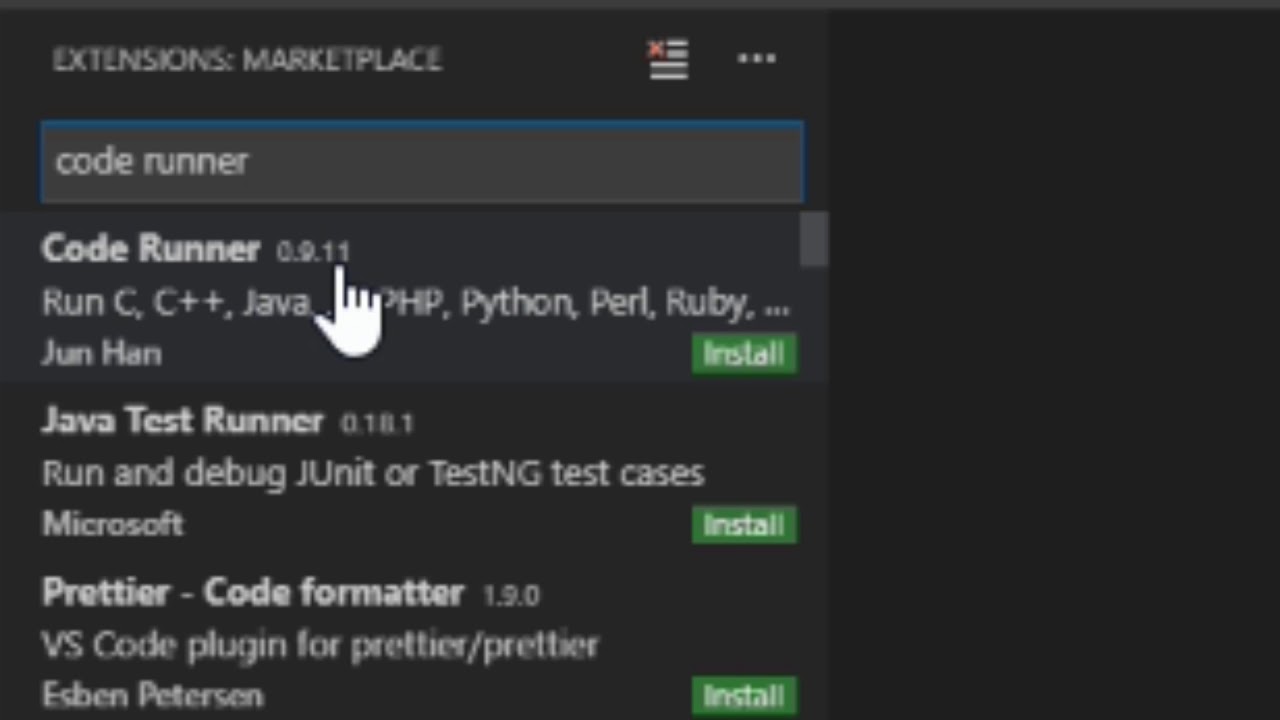The image size is (1280, 720).
Task: Install the Java Test Runner extension
Action: pos(744,525)
